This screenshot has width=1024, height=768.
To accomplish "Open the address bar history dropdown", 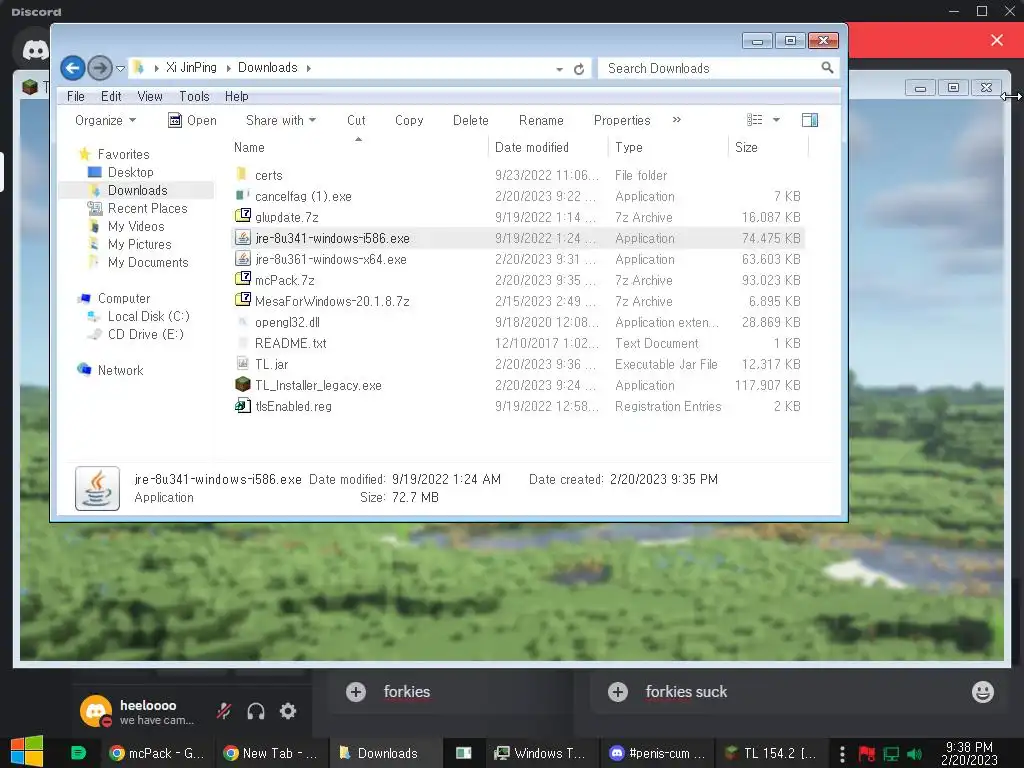I will tap(560, 69).
